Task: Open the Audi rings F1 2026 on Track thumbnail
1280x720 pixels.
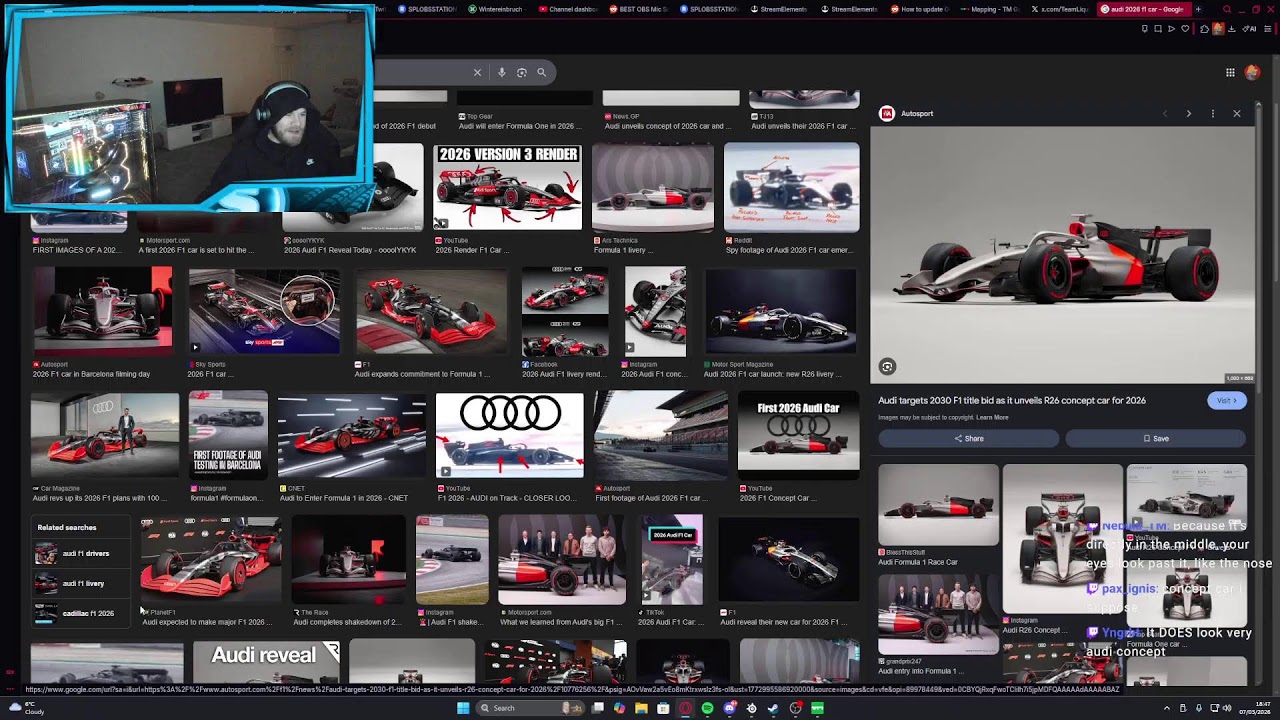Action: click(x=509, y=435)
